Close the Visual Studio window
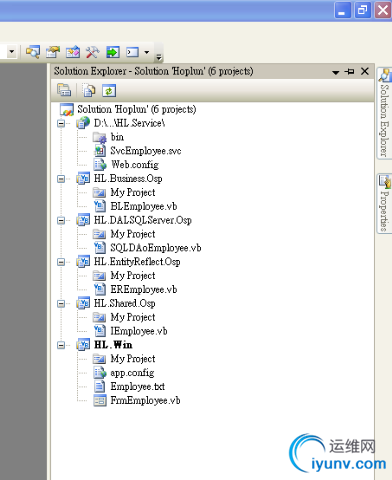This screenshot has width=392, height=480. click(383, 10)
